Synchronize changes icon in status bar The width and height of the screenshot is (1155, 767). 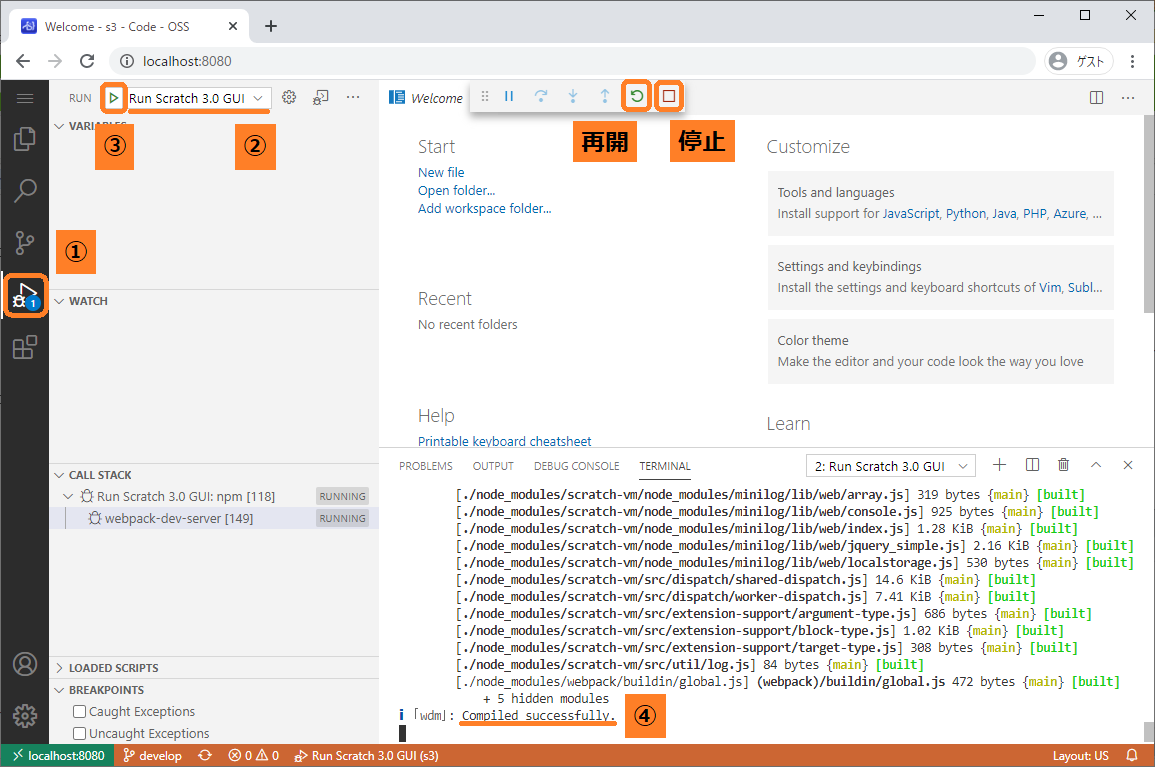pyautogui.click(x=205, y=755)
